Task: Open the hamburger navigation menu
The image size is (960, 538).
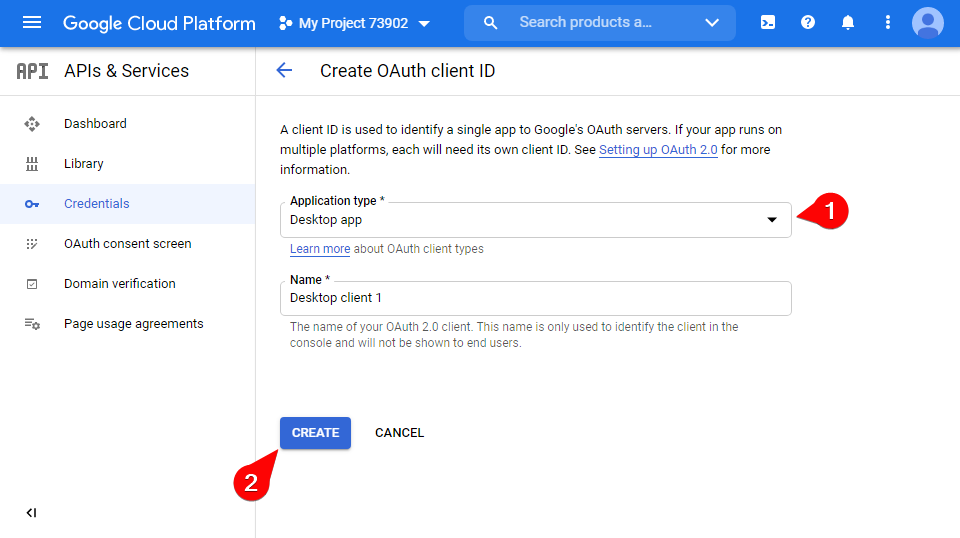Action: (x=32, y=23)
